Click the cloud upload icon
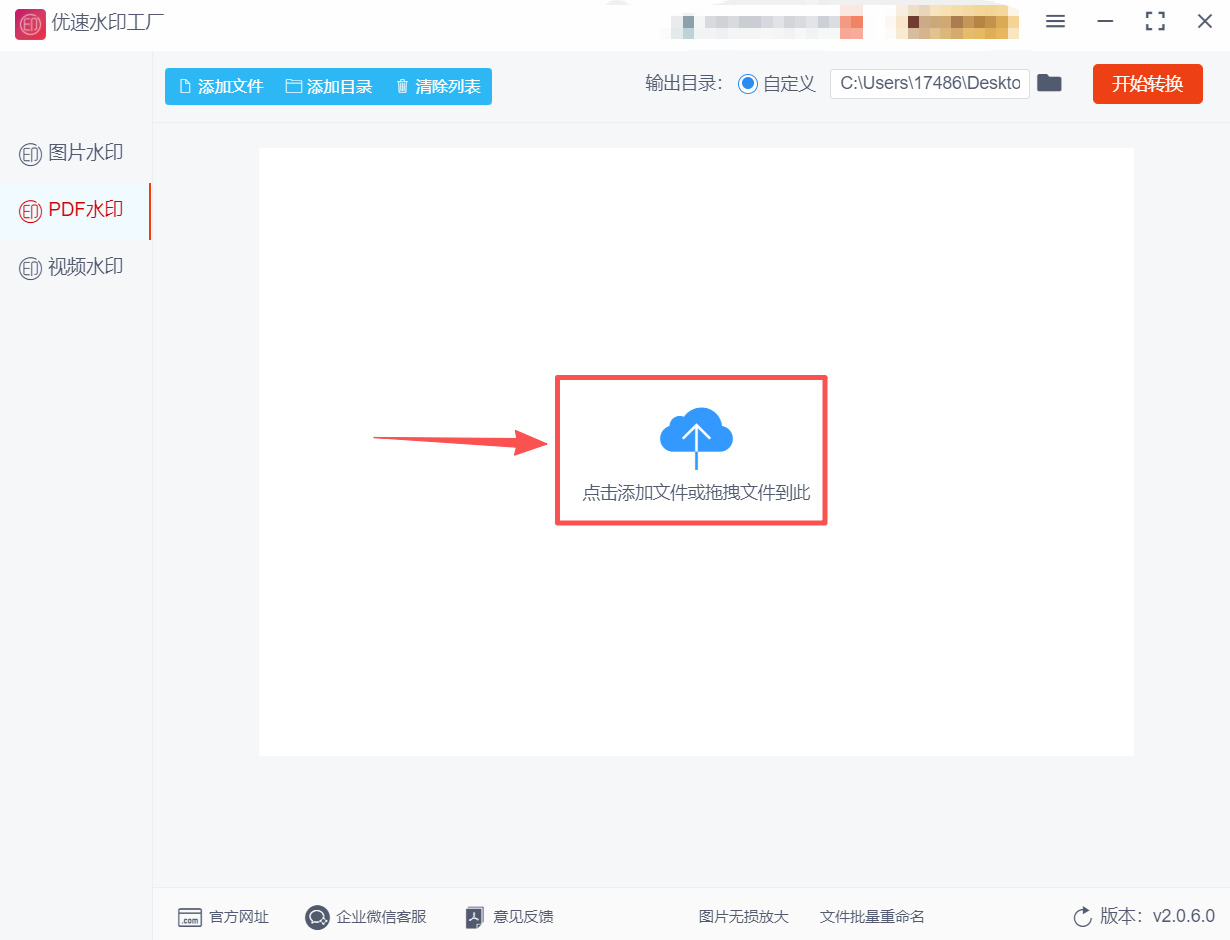 click(697, 437)
